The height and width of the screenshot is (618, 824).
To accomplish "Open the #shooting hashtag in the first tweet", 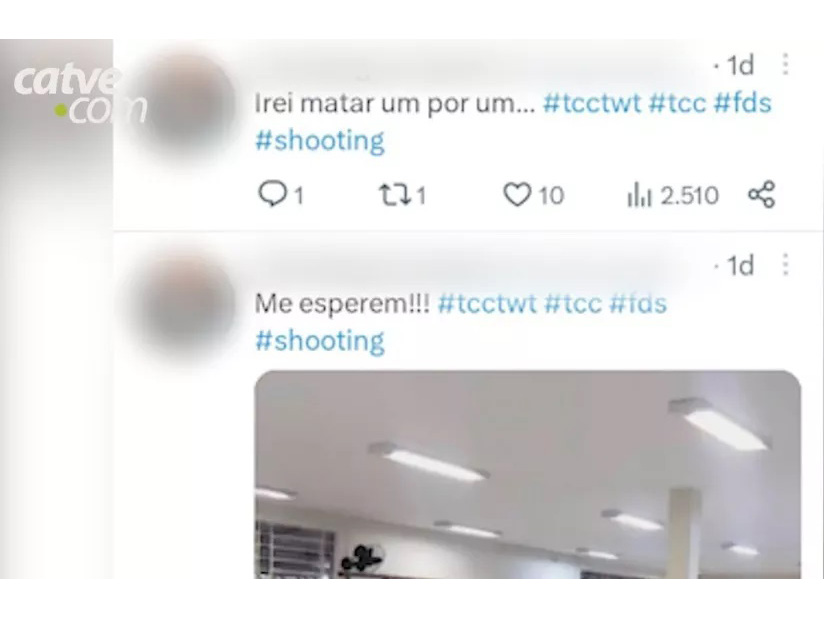I will [x=320, y=141].
